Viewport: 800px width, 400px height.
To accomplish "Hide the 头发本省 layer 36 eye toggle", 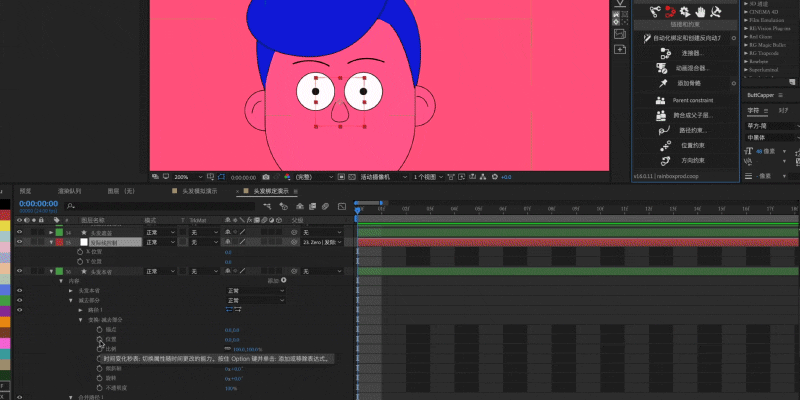I will click(20, 271).
